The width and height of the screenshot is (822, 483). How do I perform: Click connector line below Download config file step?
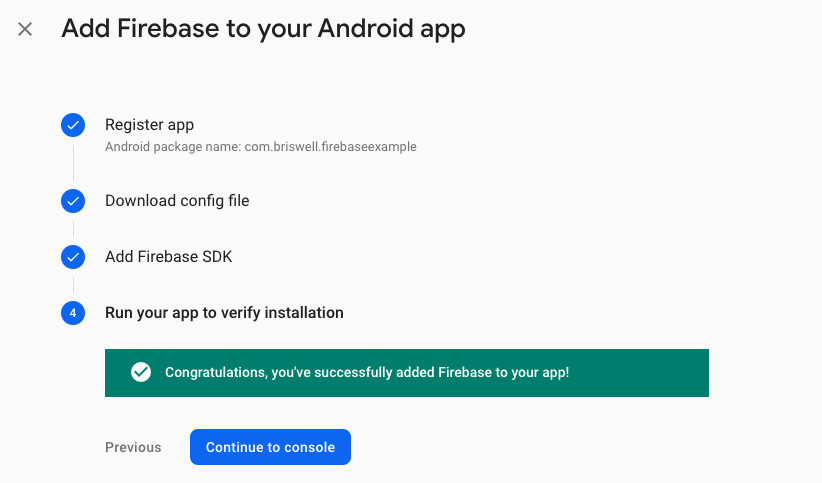(x=73, y=229)
